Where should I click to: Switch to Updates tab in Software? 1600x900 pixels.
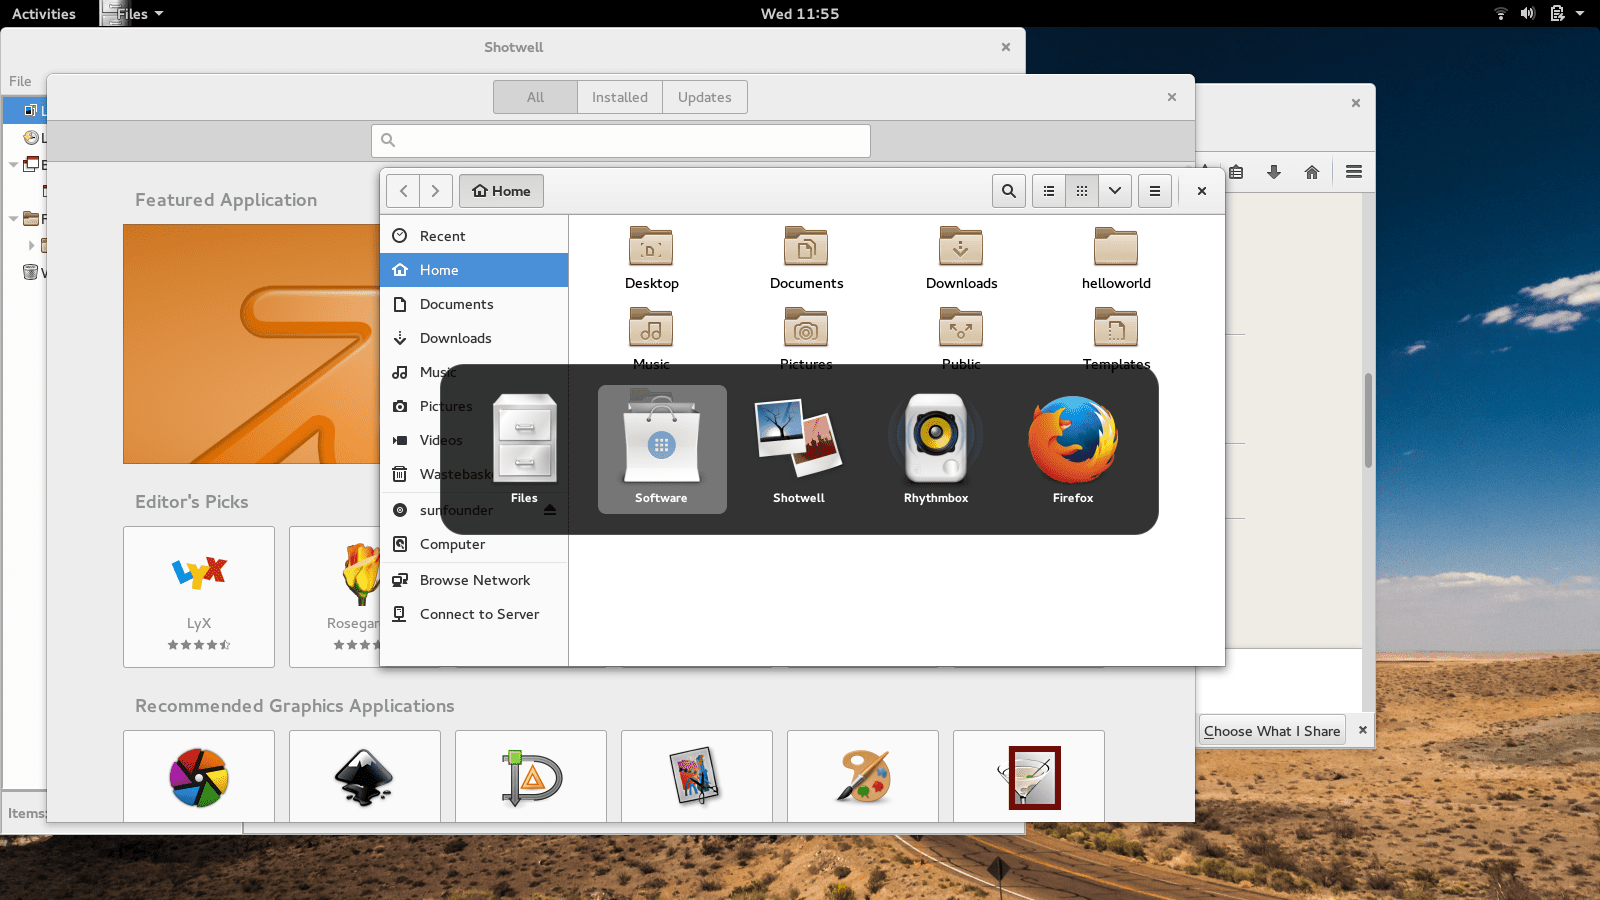coord(705,97)
